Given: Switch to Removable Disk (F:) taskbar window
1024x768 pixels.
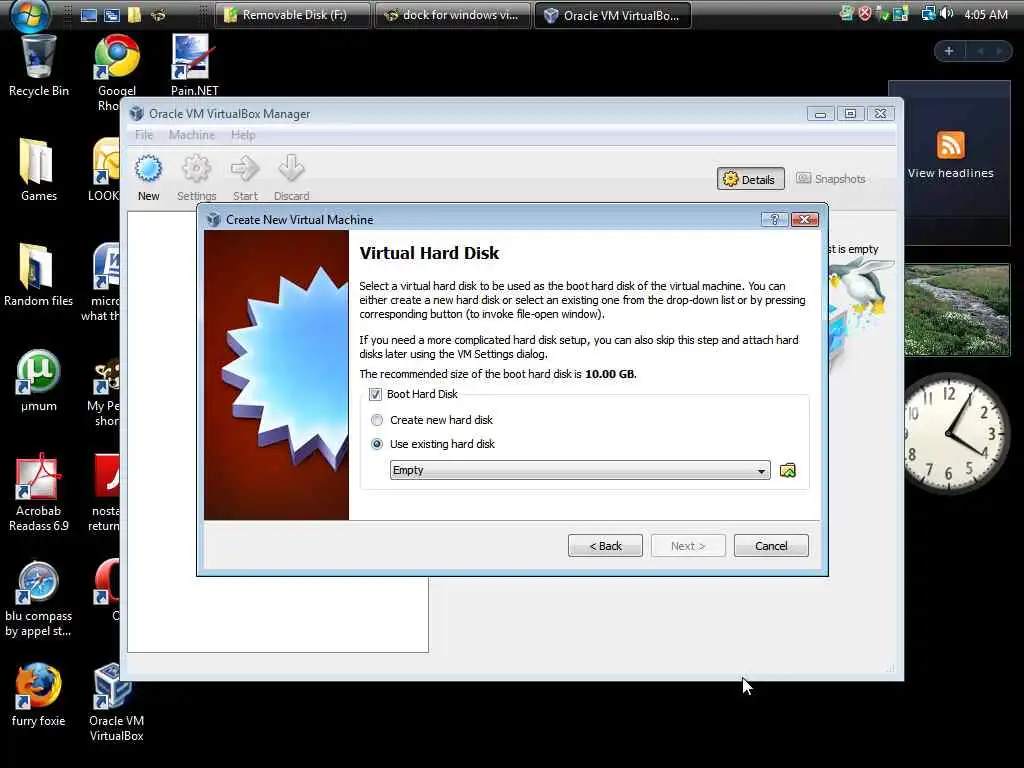Looking at the screenshot, I should coord(294,15).
